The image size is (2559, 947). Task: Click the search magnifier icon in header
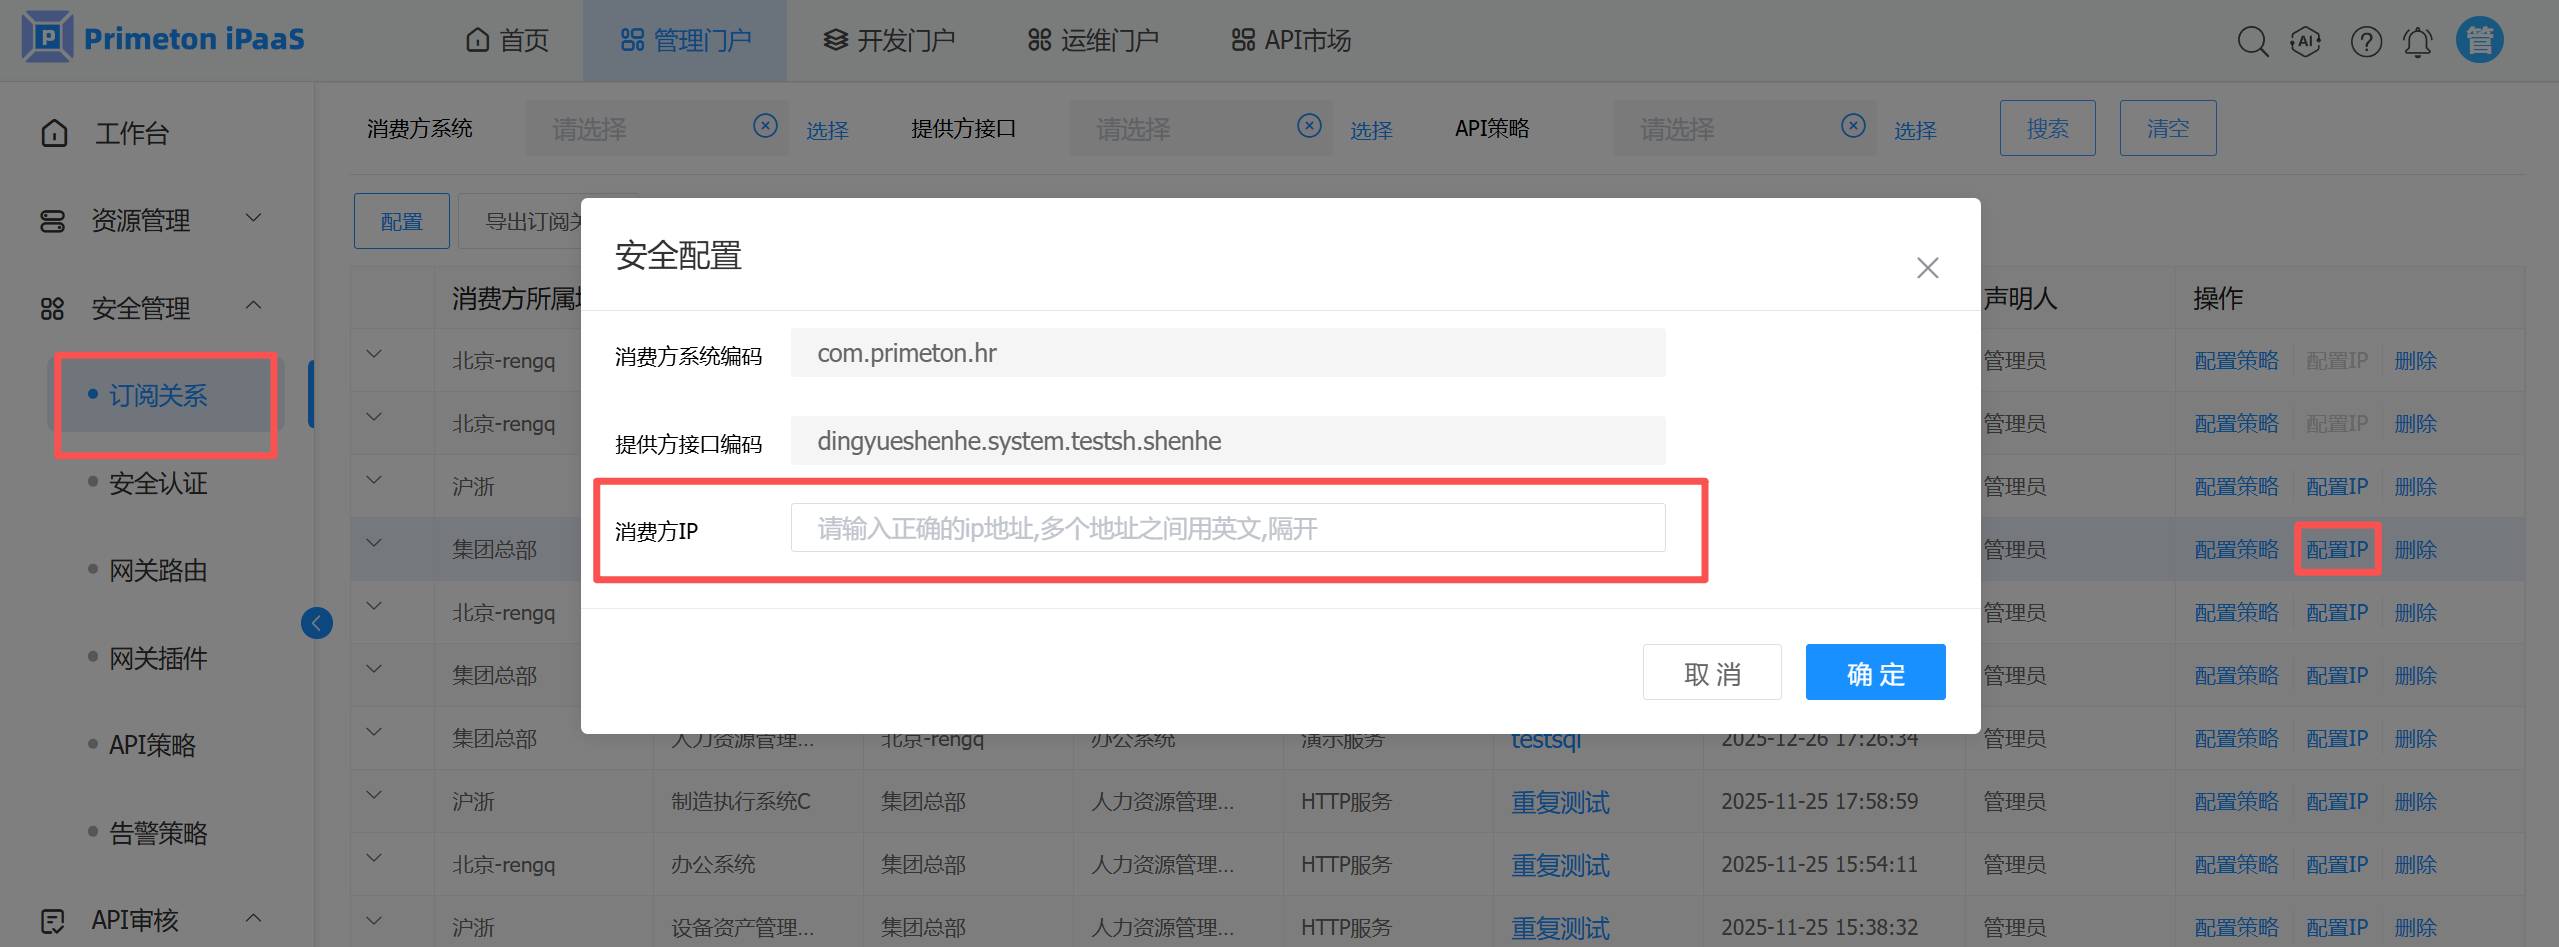pos(2252,42)
